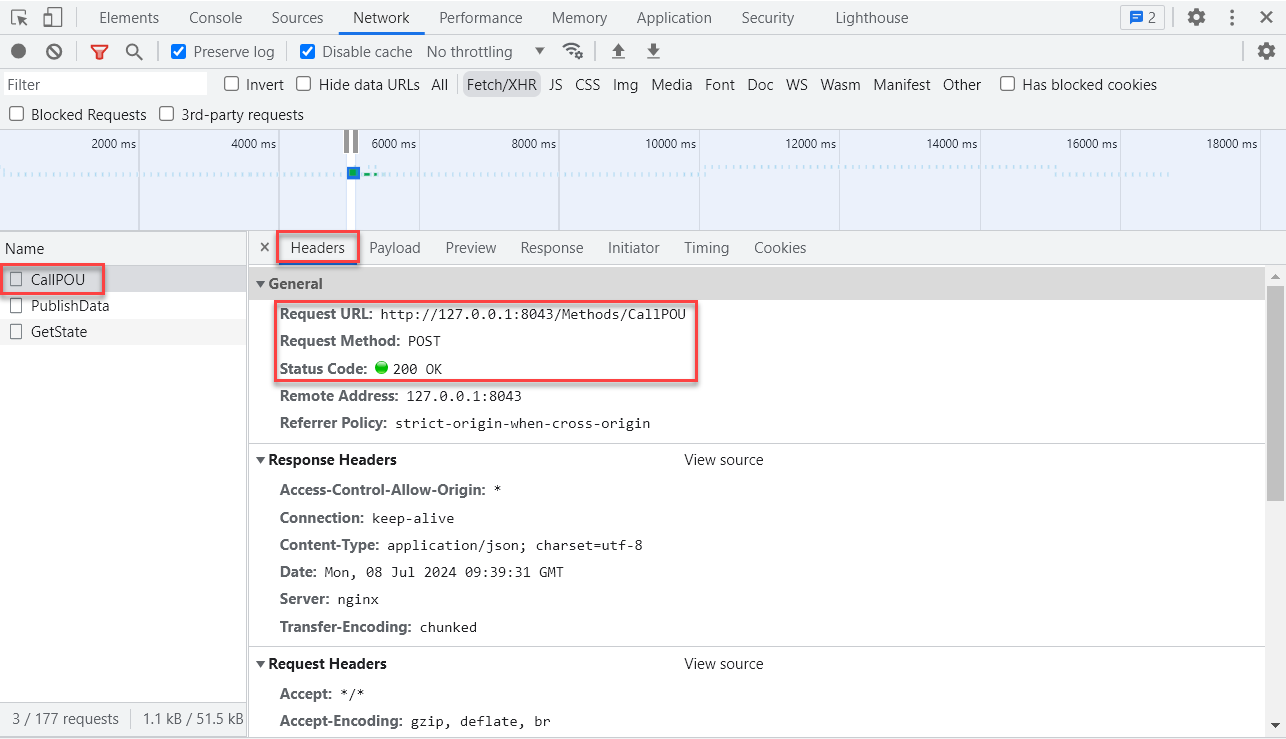Show the Response tab
Screen dimensions: 1286x739
point(552,247)
